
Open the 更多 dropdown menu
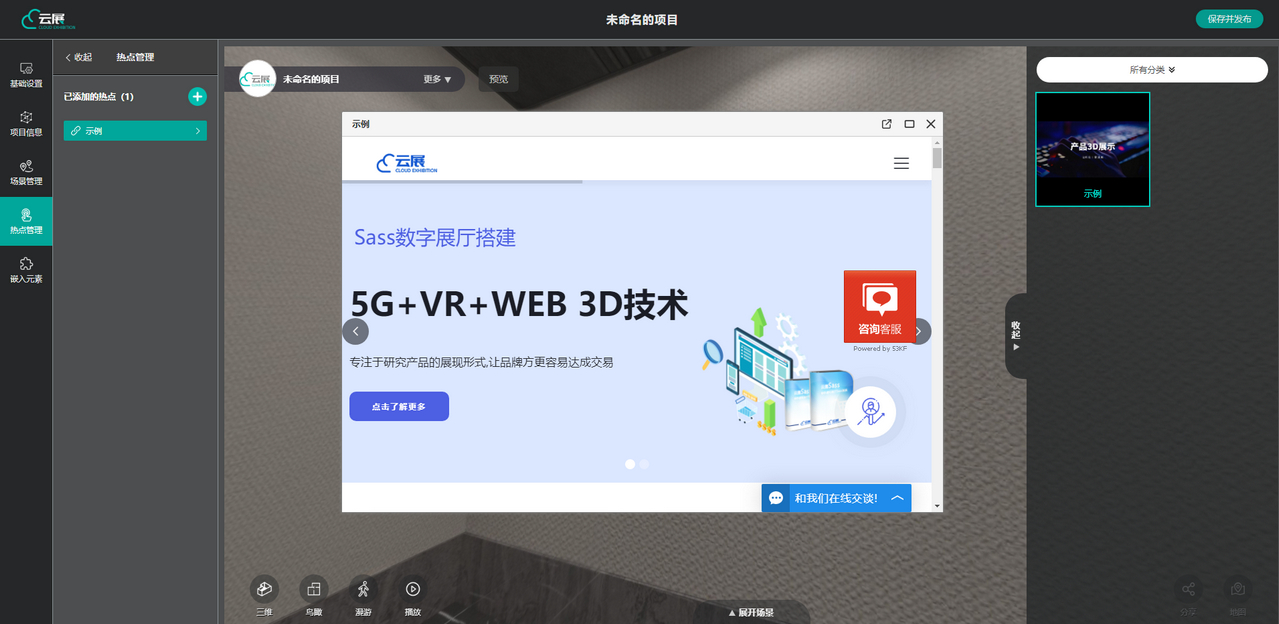437,79
